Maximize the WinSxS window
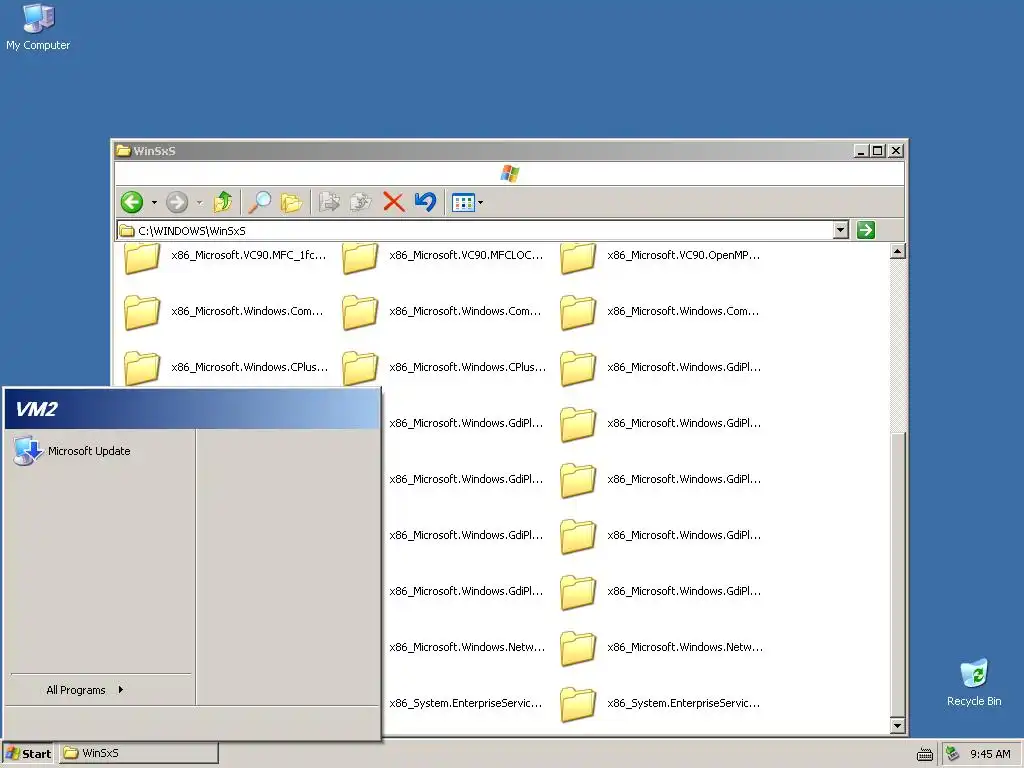Screen dimensions: 1024x768 tap(878, 151)
